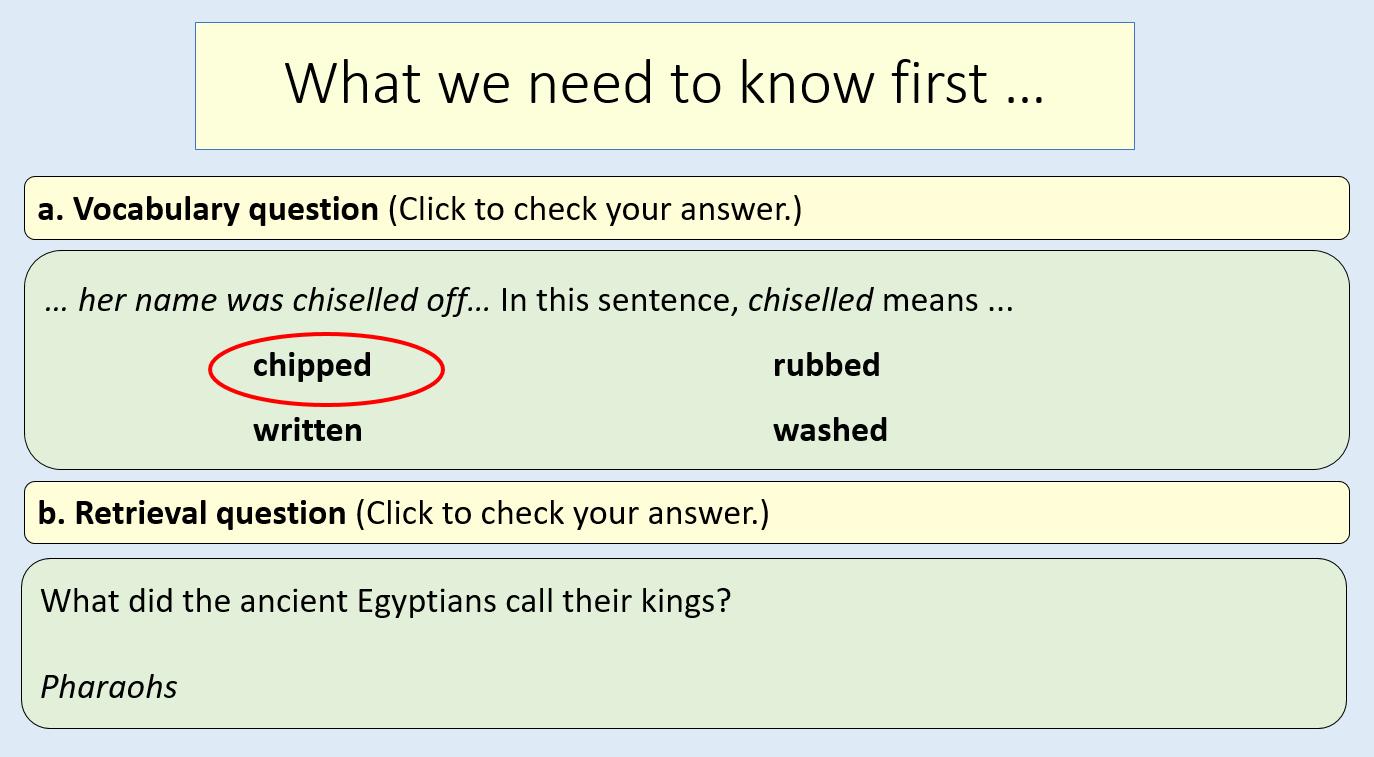
Task: Click 'Click to check your answer' in vocabulary bar
Action: 595,209
